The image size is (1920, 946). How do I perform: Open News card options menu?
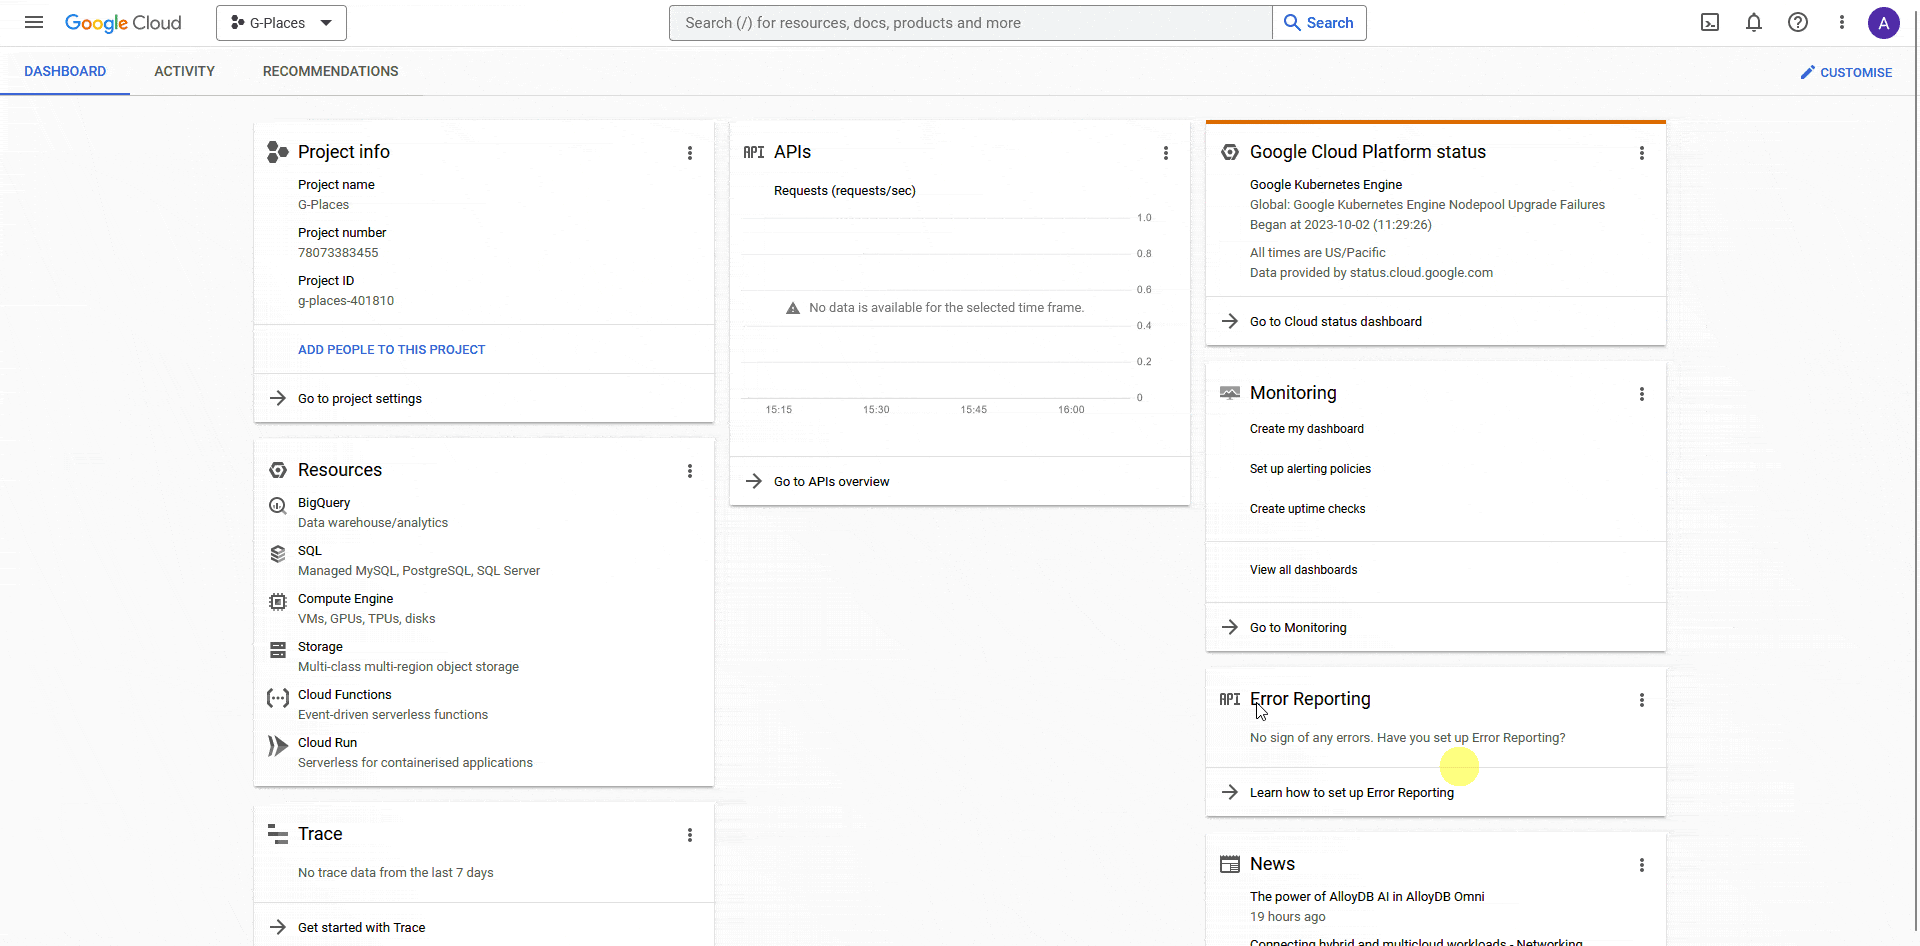1642,865
